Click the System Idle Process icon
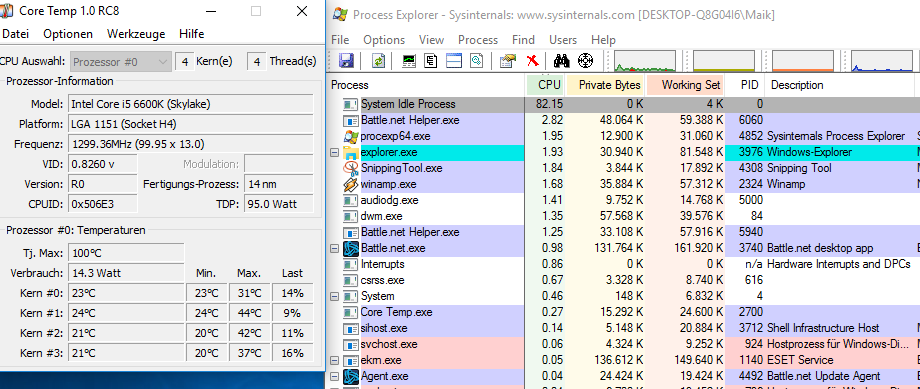This screenshot has width=920, height=389. 351,104
